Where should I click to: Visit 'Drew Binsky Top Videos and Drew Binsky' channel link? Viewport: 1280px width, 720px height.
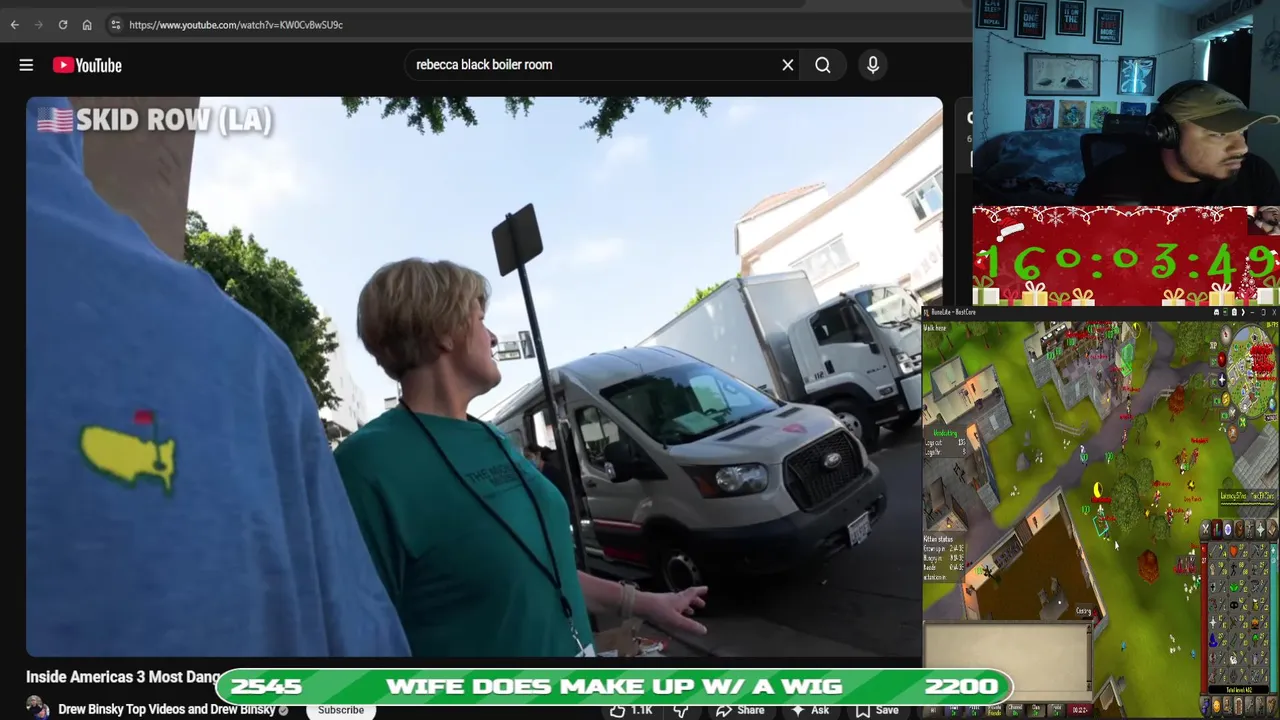pos(166,709)
